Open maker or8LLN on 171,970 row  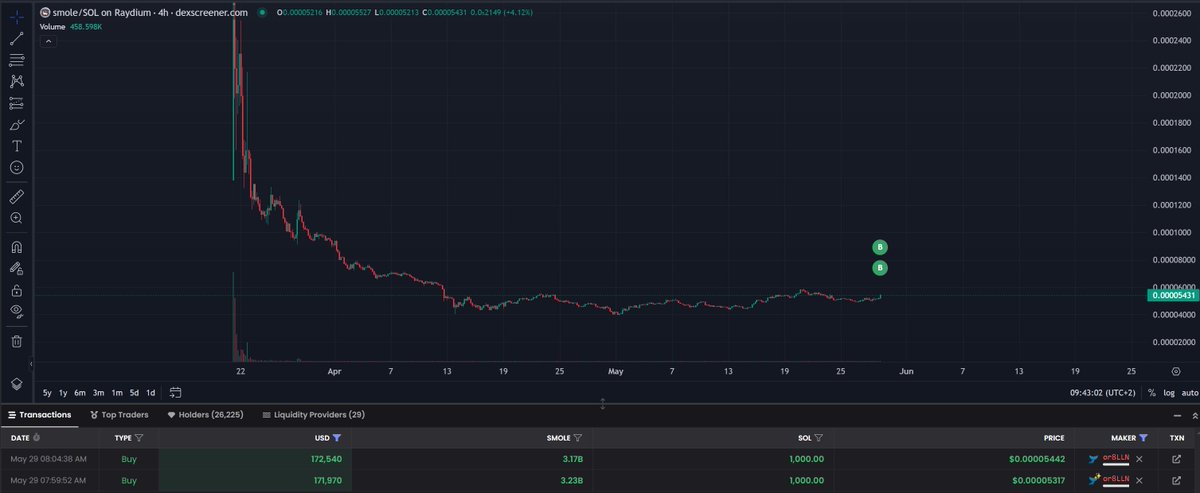click(1115, 480)
